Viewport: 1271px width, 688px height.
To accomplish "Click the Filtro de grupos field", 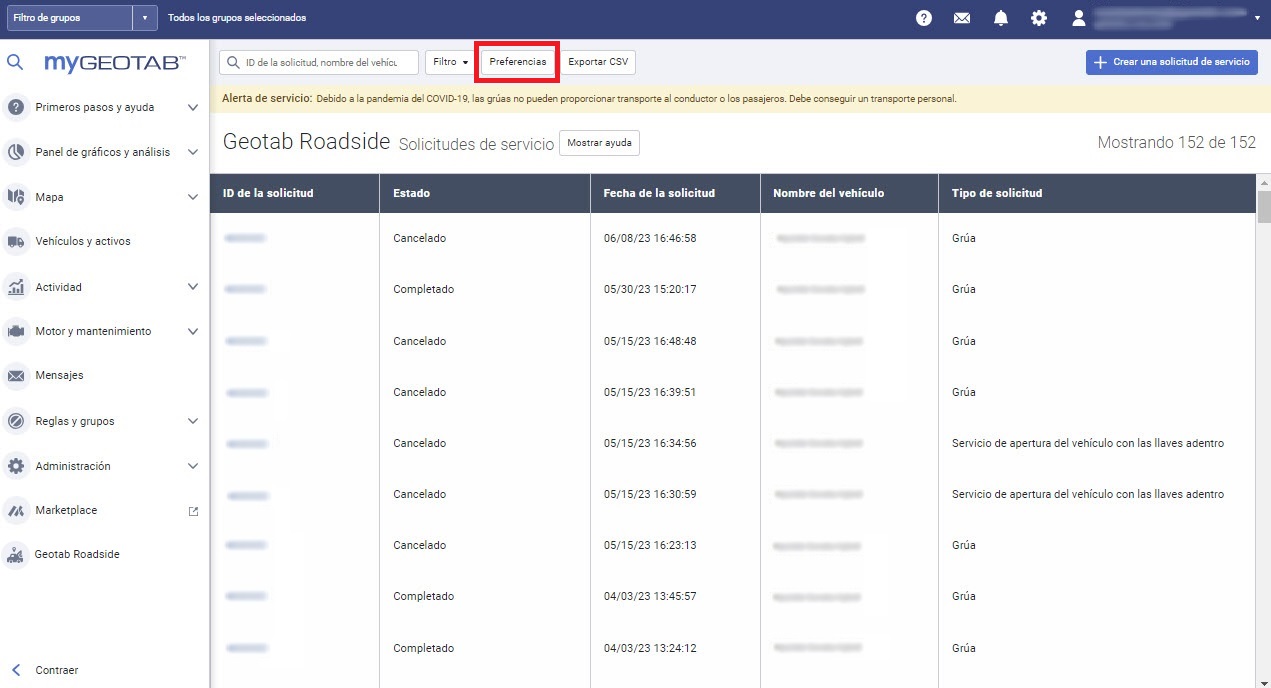I will tap(69, 18).
